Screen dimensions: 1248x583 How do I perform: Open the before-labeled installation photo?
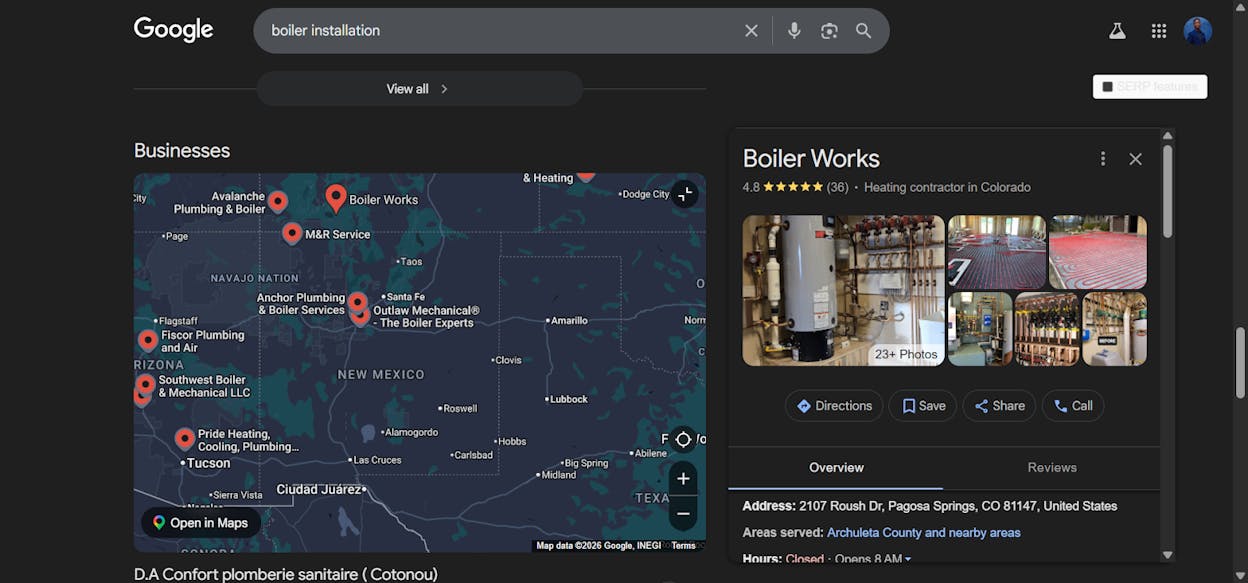(1115, 329)
